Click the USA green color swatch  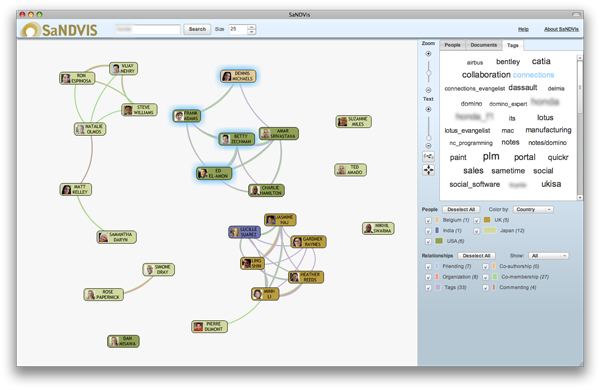pyautogui.click(x=439, y=241)
